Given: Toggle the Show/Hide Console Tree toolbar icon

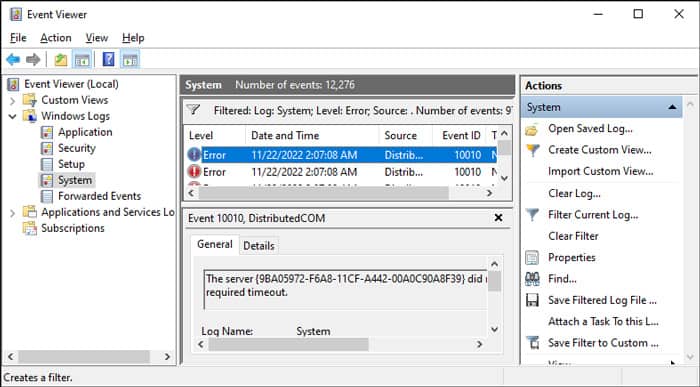Looking at the screenshot, I should click(82, 59).
